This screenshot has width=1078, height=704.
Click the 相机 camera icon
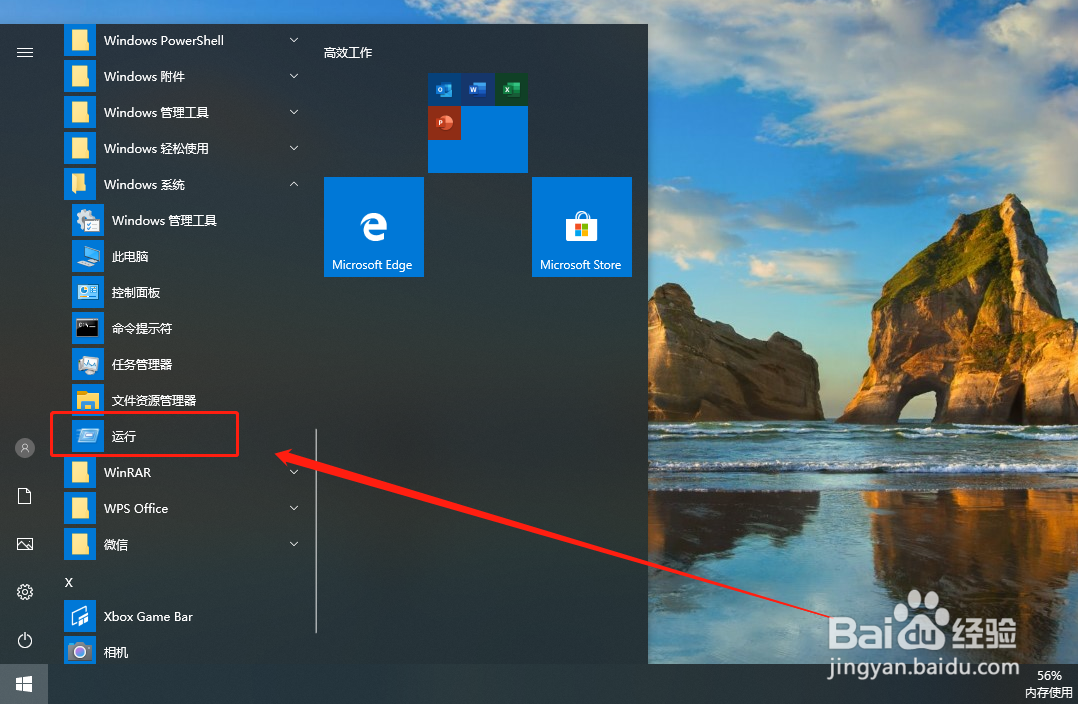click(x=80, y=650)
